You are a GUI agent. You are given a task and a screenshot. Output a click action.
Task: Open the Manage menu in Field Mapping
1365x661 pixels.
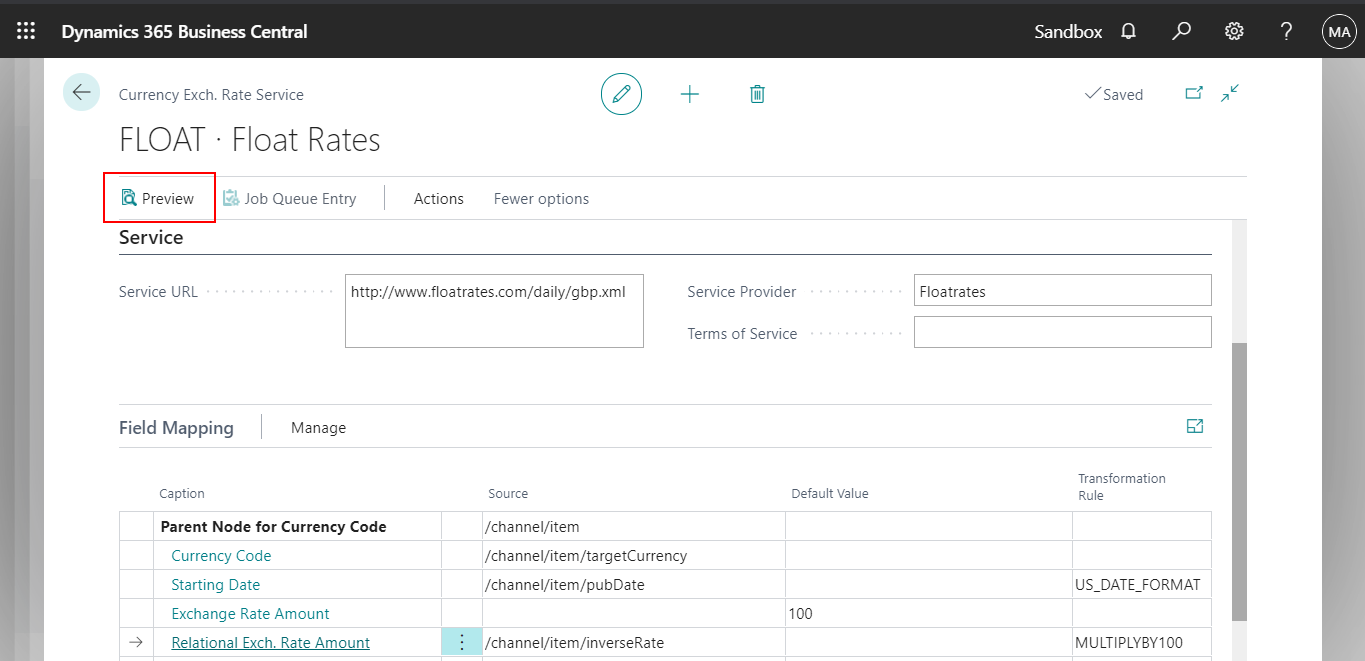click(318, 427)
